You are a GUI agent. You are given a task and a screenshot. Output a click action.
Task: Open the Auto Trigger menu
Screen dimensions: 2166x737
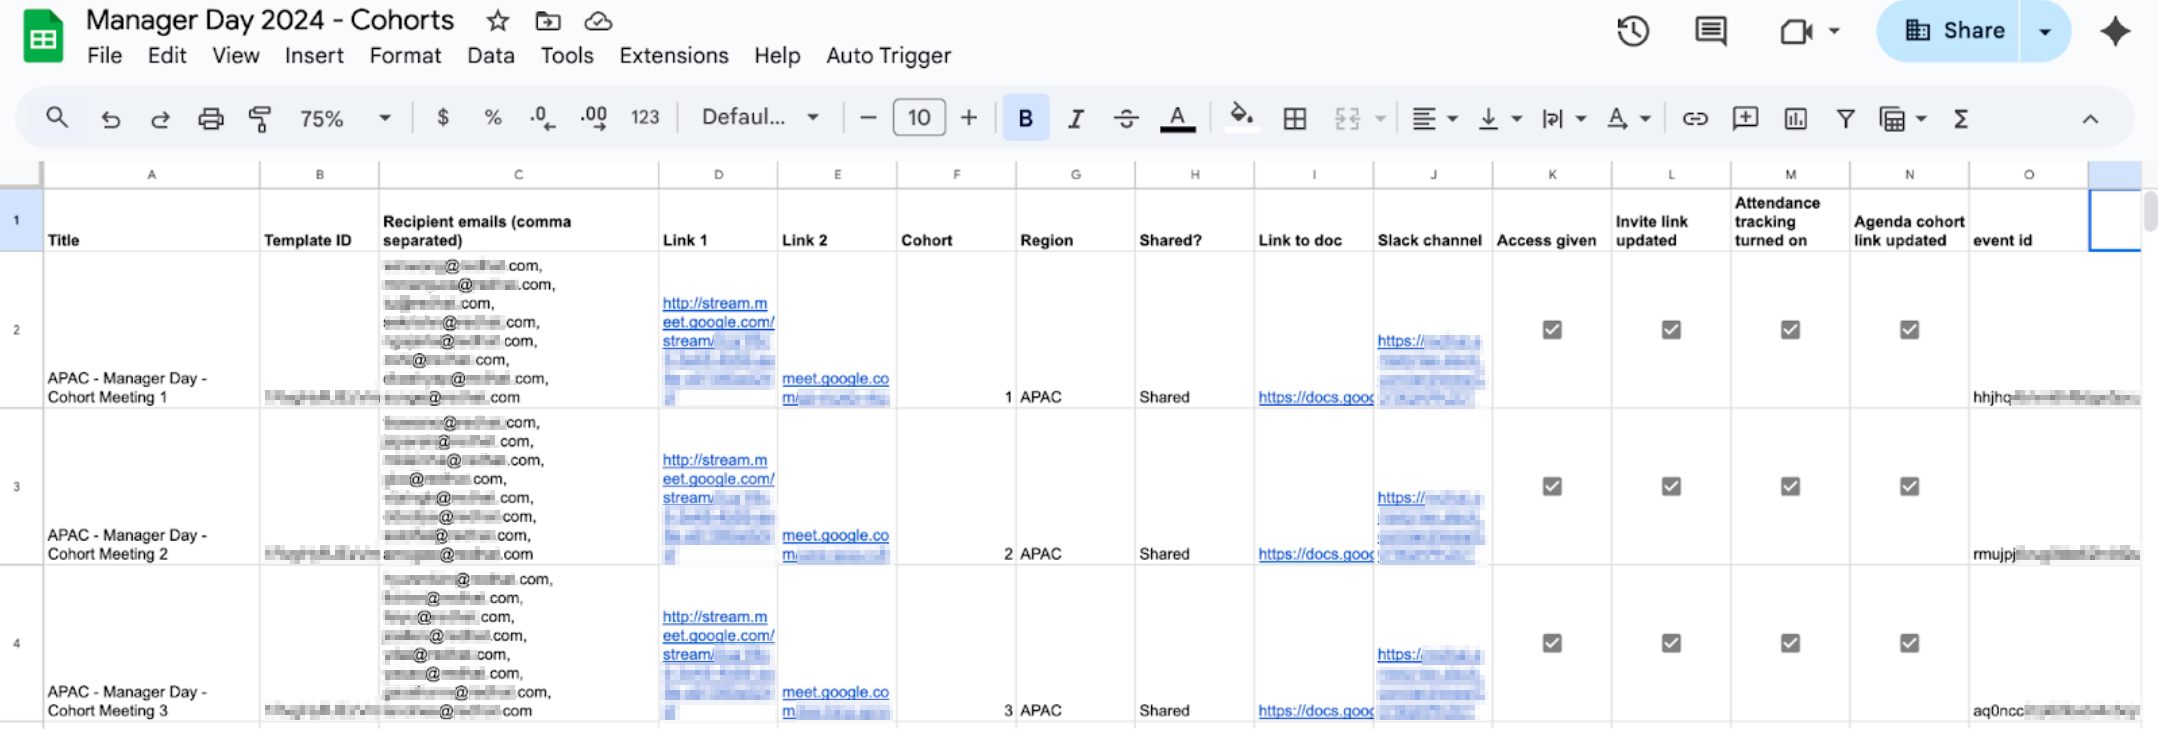888,56
